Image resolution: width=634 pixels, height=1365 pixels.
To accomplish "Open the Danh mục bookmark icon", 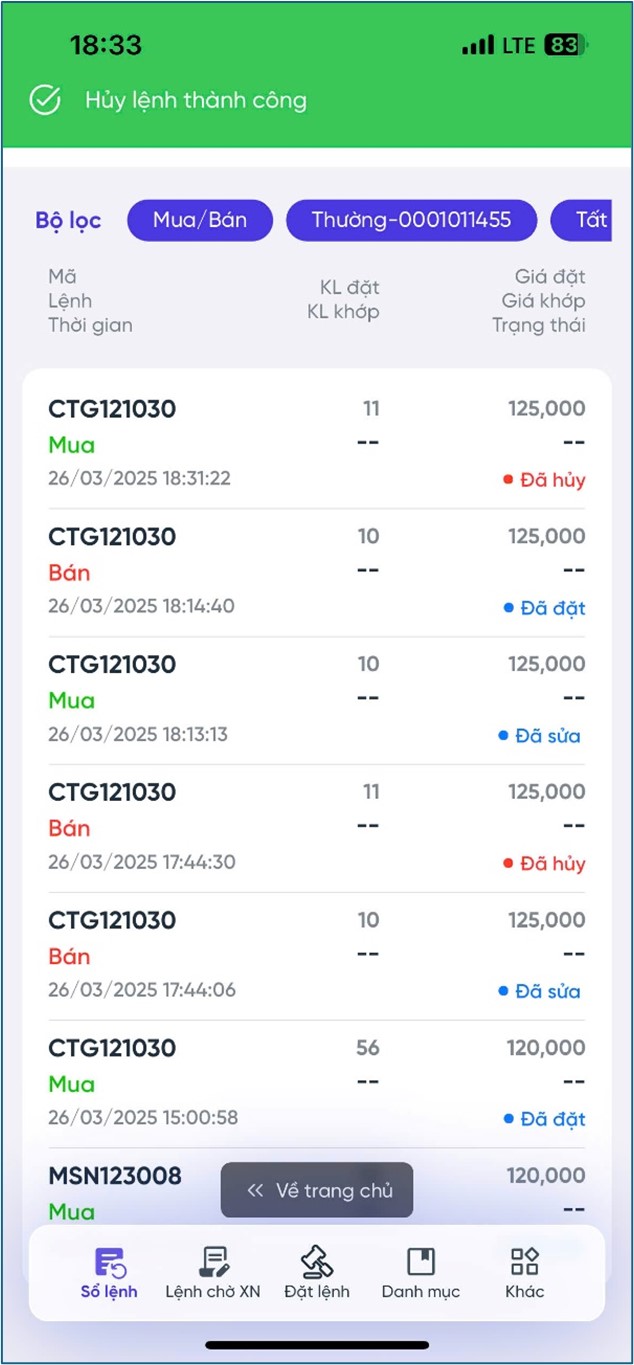I will pos(420,1261).
